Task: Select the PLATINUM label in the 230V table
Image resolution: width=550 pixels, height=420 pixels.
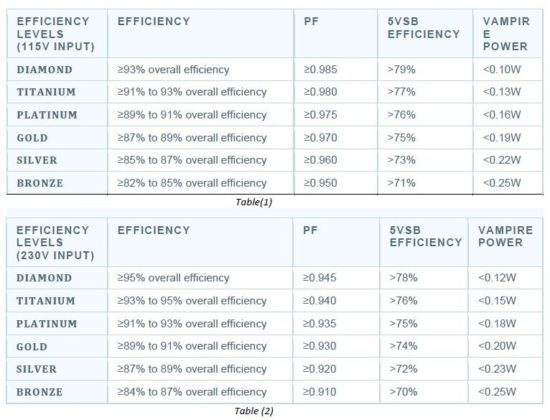Action: [47, 324]
